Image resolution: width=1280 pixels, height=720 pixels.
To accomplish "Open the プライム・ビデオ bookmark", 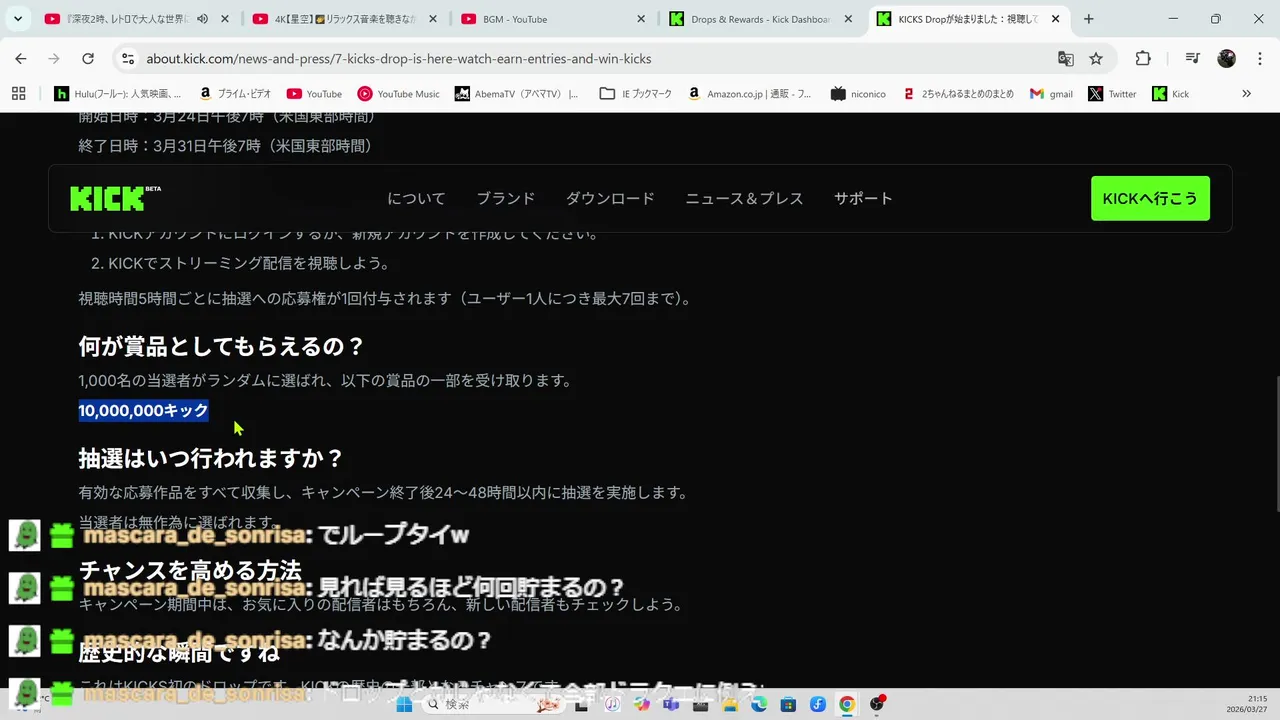I will tap(234, 94).
